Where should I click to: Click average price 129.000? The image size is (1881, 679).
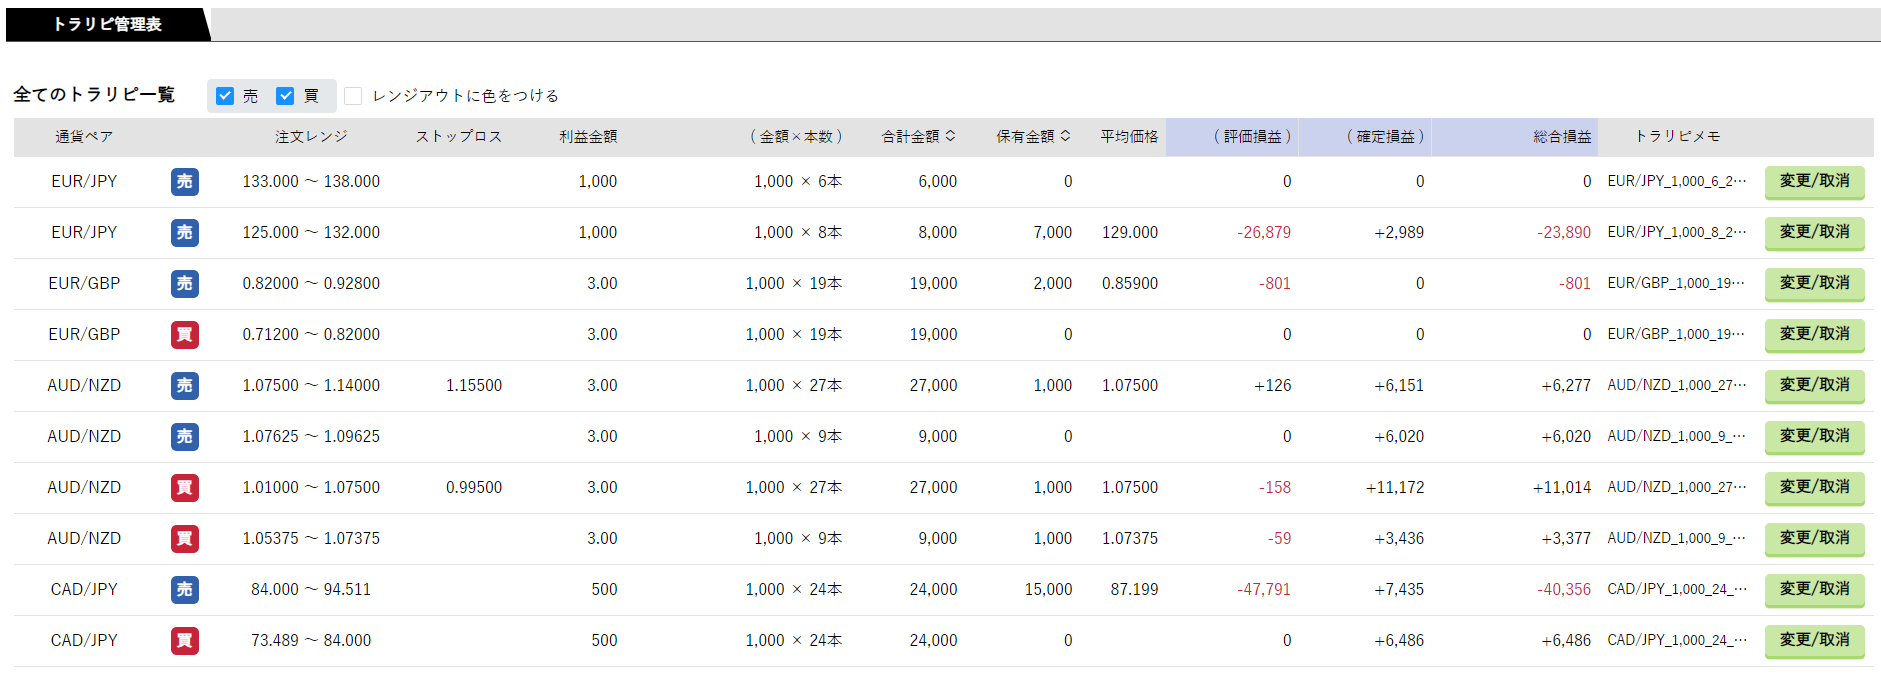click(x=1130, y=233)
